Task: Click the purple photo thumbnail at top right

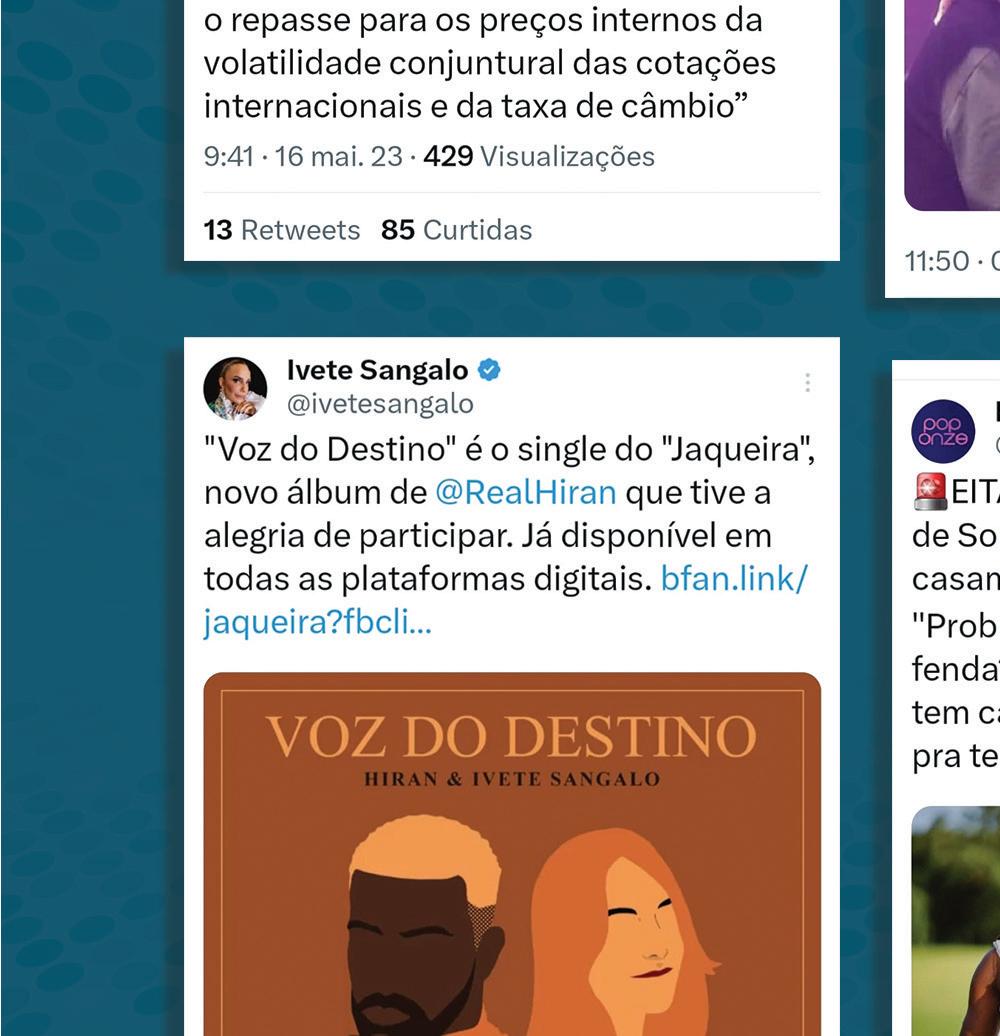Action: click(952, 106)
